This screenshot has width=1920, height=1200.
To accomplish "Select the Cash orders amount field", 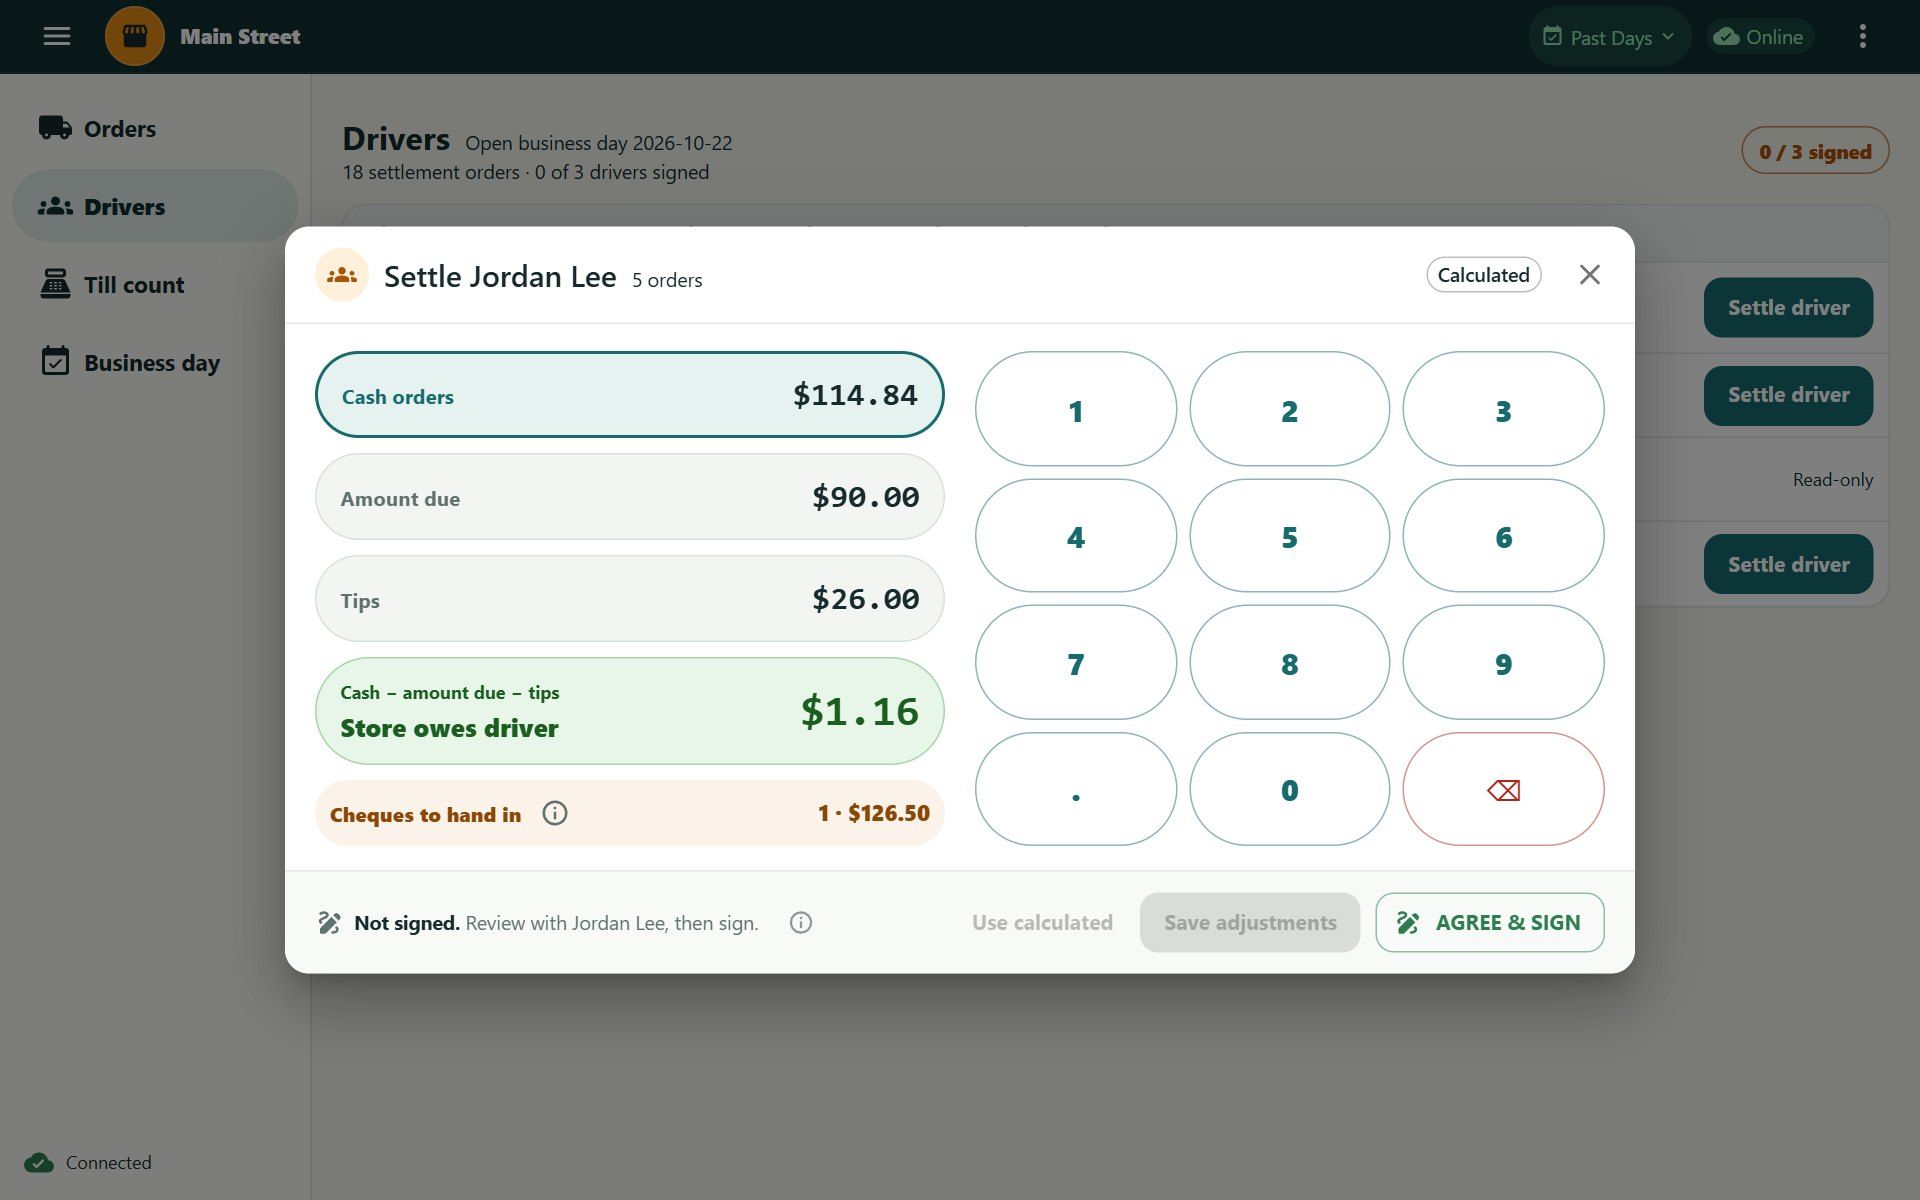I will click(630, 395).
